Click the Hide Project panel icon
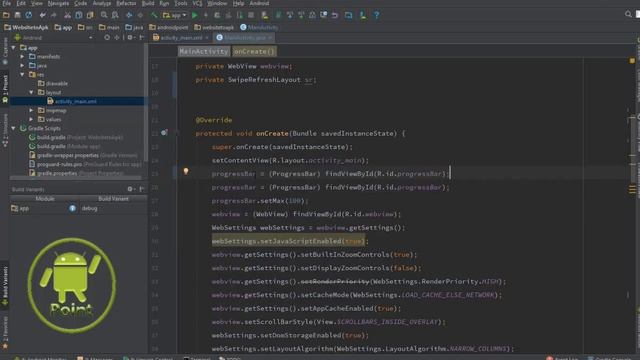640x360 pixels. [x=142, y=38]
